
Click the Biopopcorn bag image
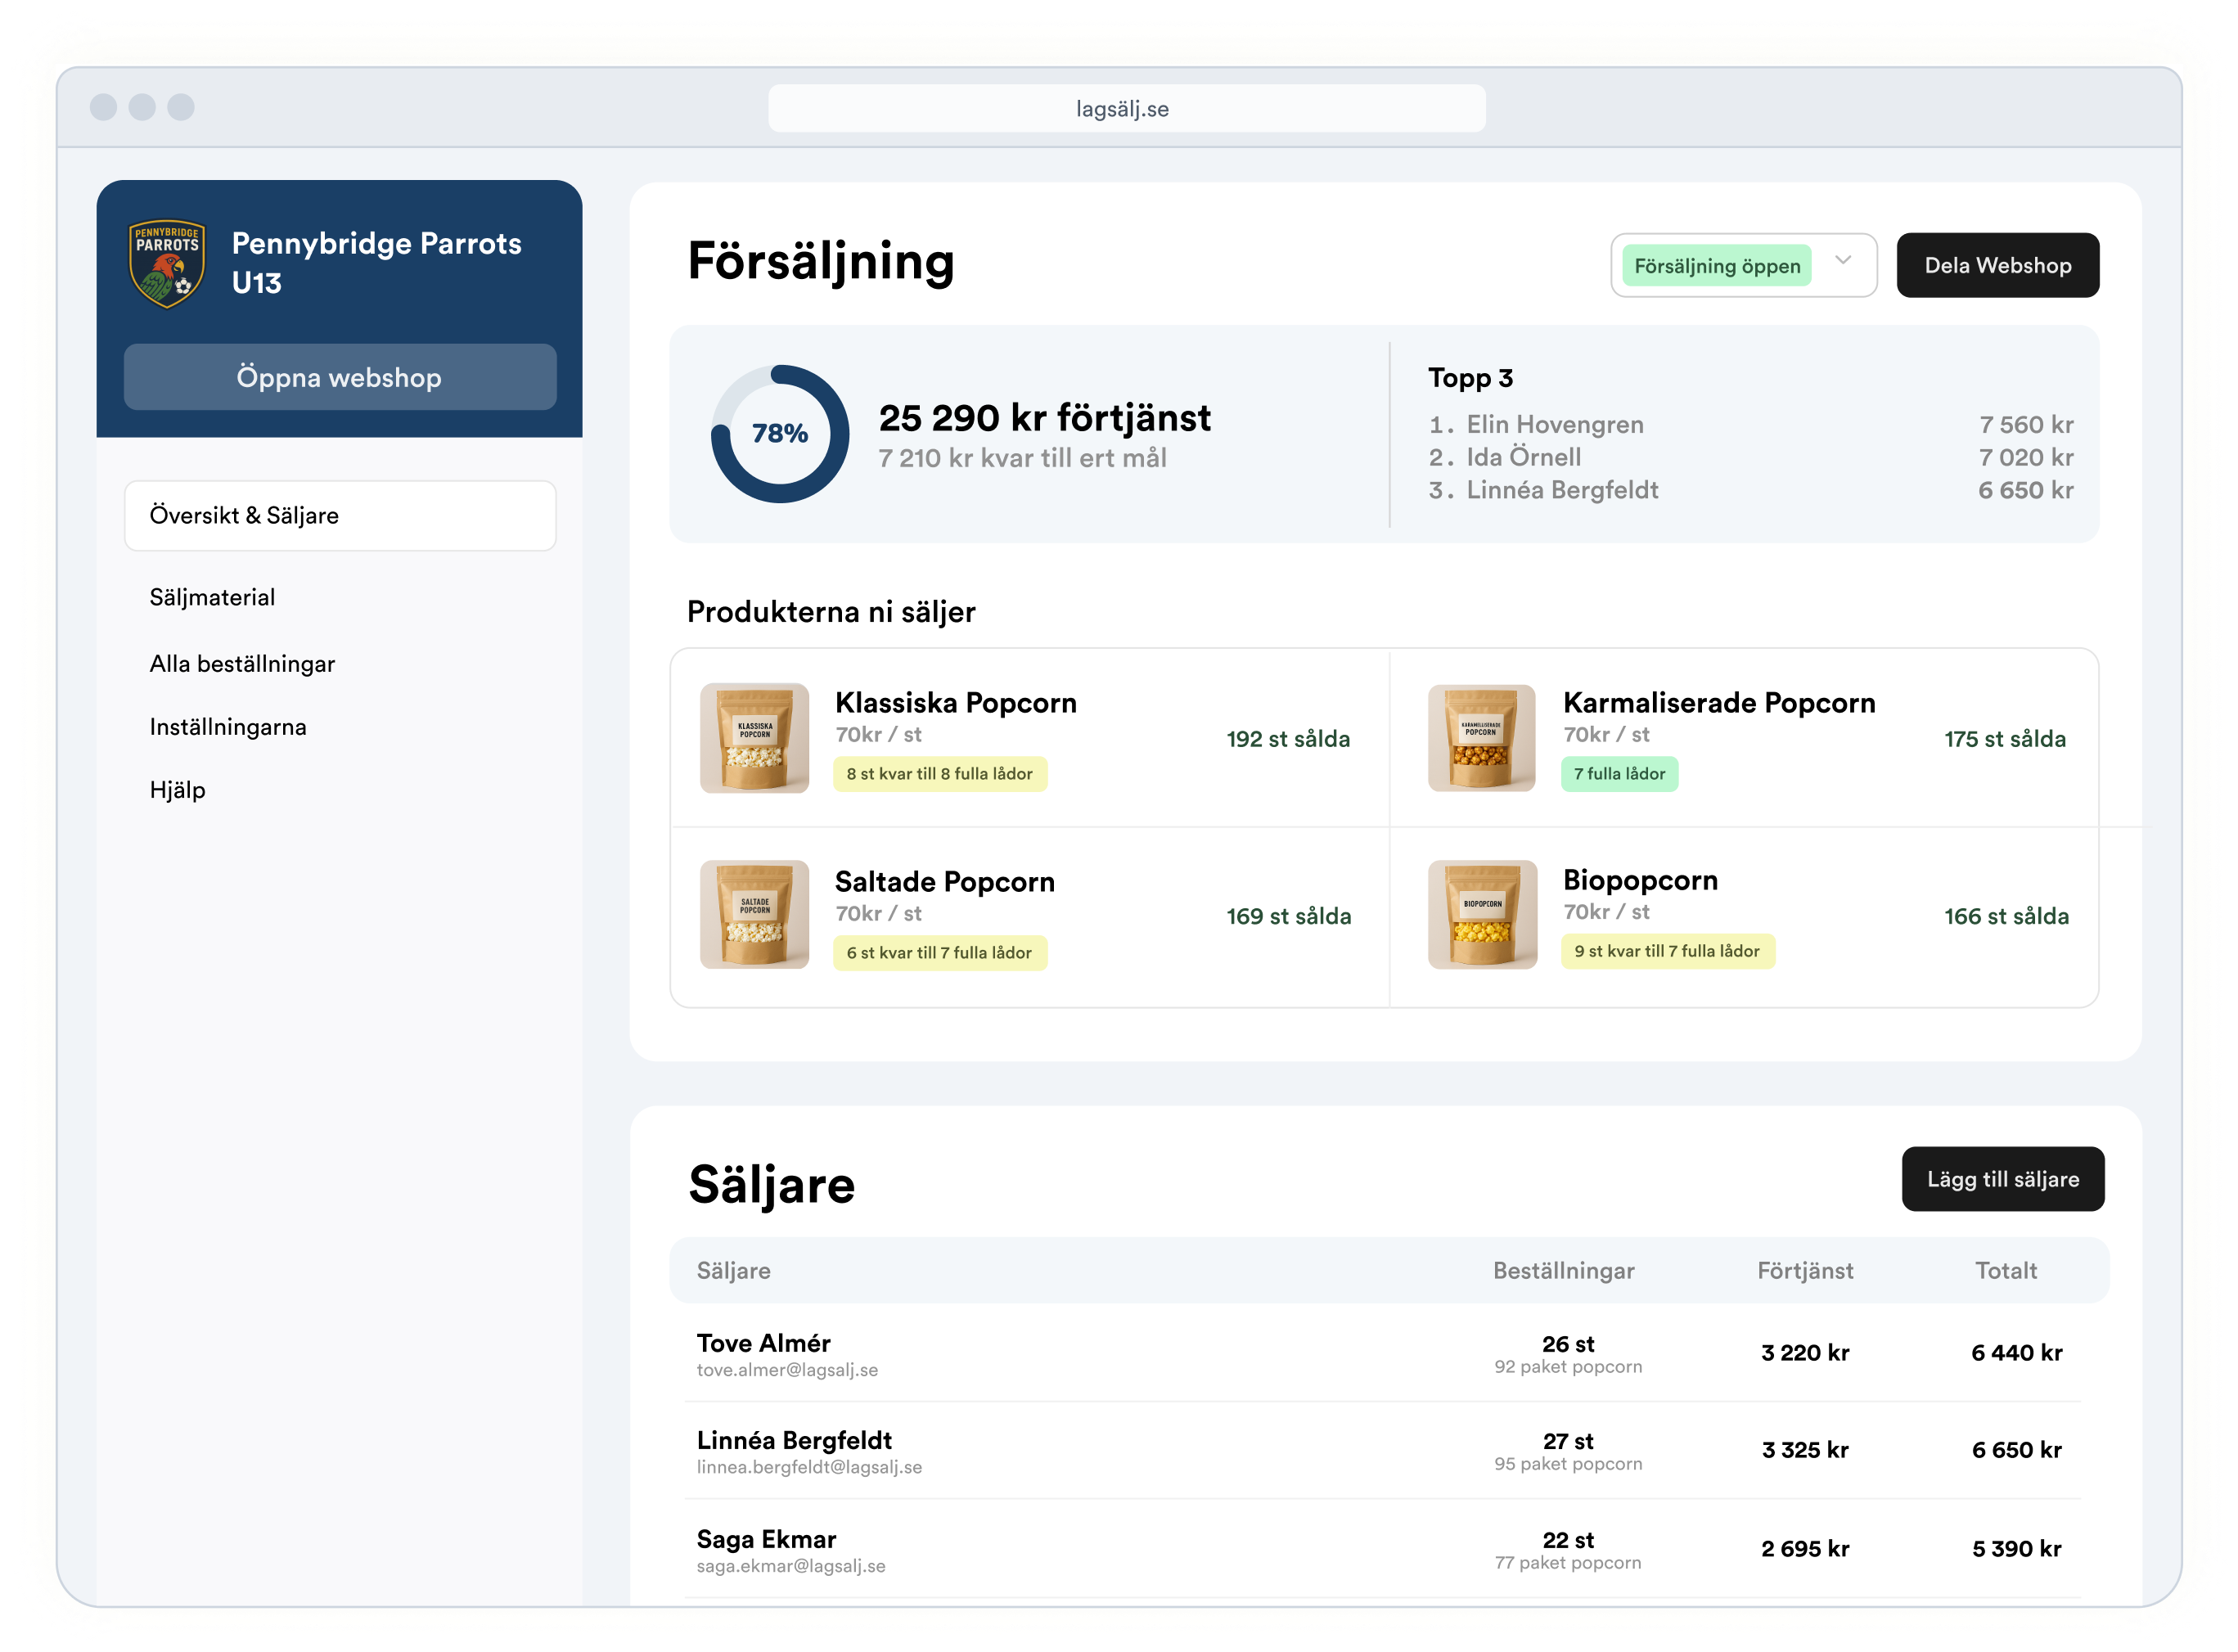(x=1482, y=915)
